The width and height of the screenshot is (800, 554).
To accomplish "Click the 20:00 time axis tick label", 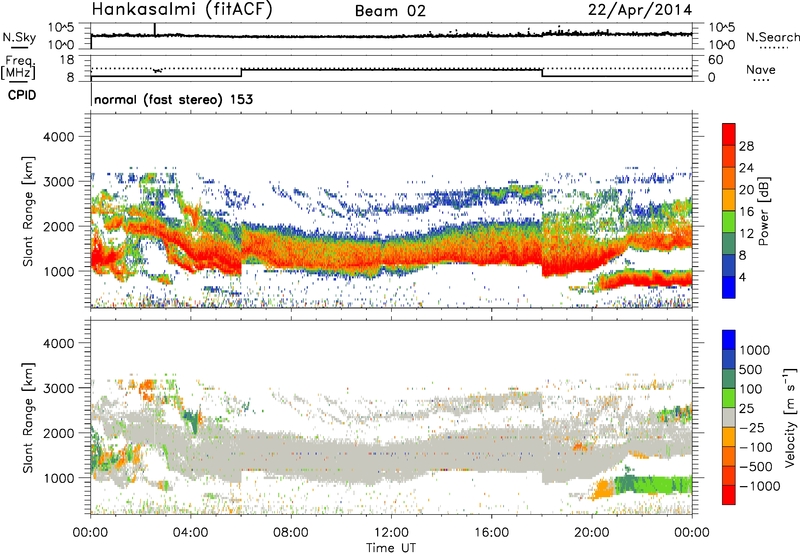I will 591,533.
